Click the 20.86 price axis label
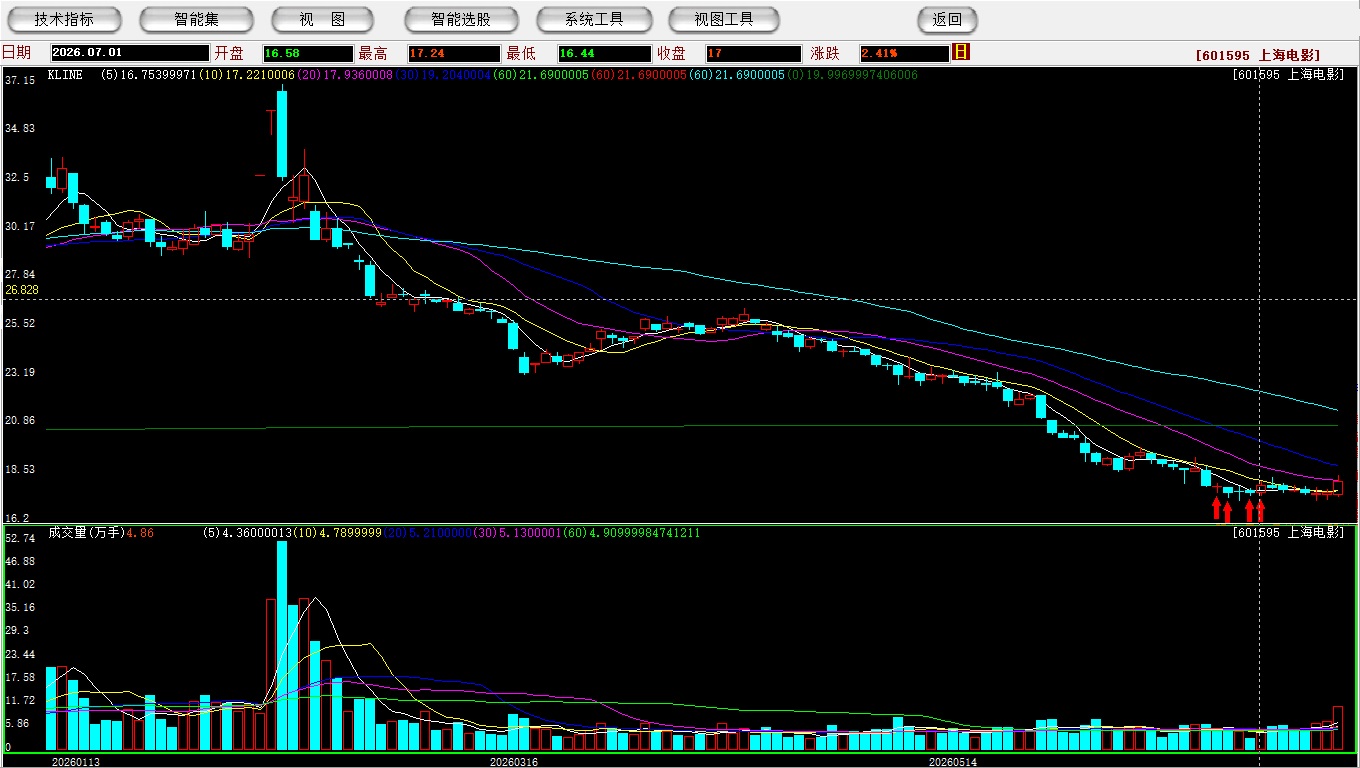 20,420
